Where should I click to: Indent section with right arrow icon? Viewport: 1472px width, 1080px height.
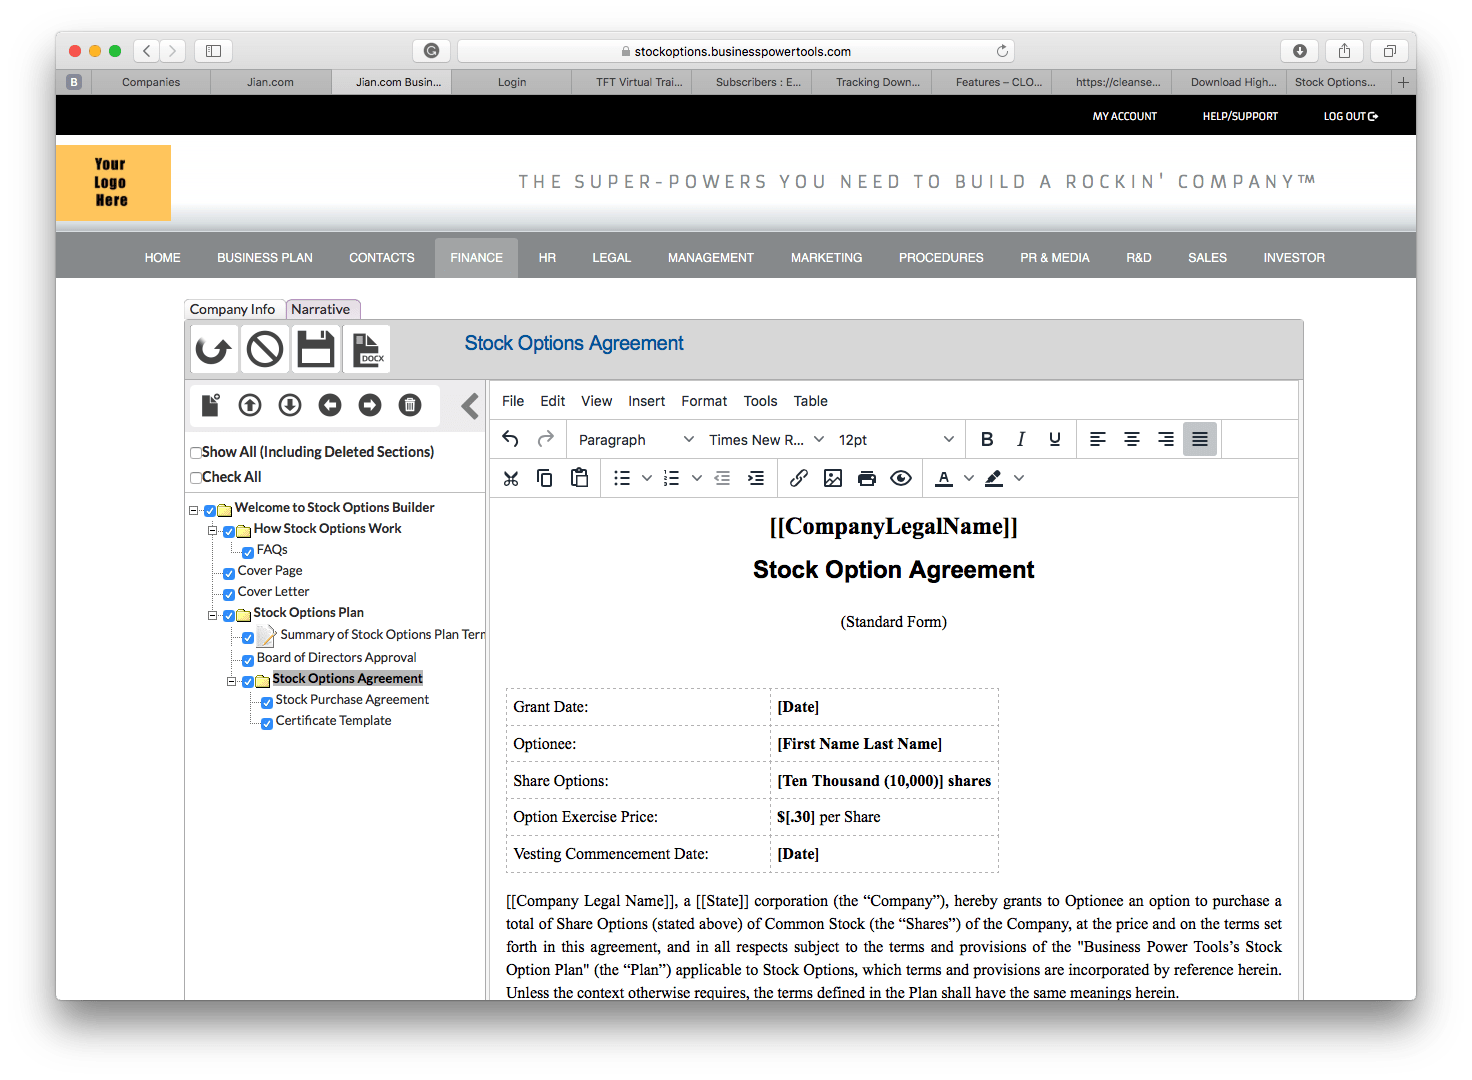370,405
